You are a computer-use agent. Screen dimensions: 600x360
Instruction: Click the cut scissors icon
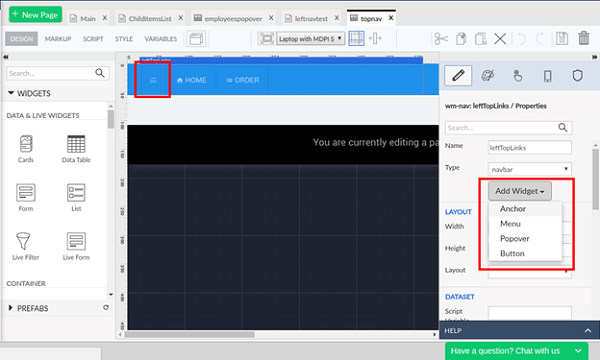click(x=441, y=39)
